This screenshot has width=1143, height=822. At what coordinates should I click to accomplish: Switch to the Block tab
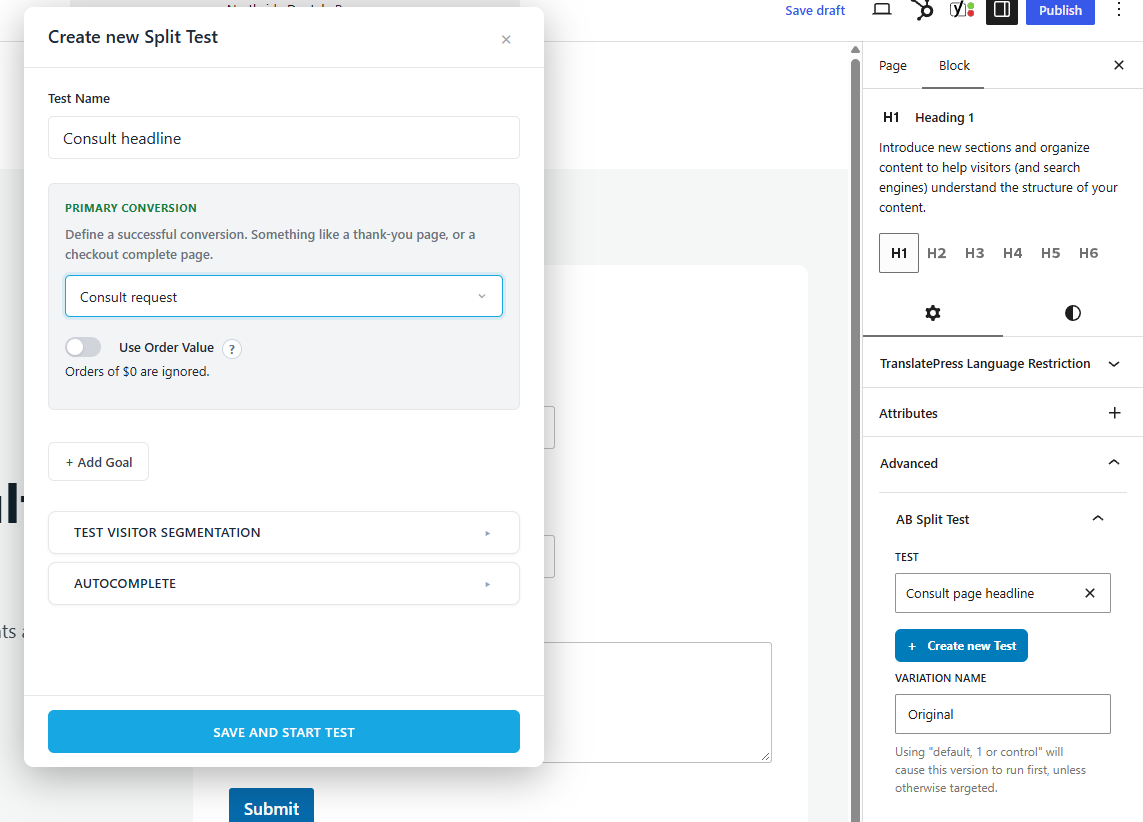pyautogui.click(x=953, y=66)
